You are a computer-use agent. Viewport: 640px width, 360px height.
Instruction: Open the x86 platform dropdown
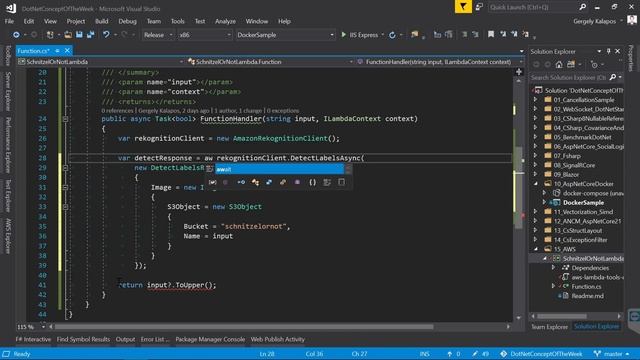click(229, 35)
